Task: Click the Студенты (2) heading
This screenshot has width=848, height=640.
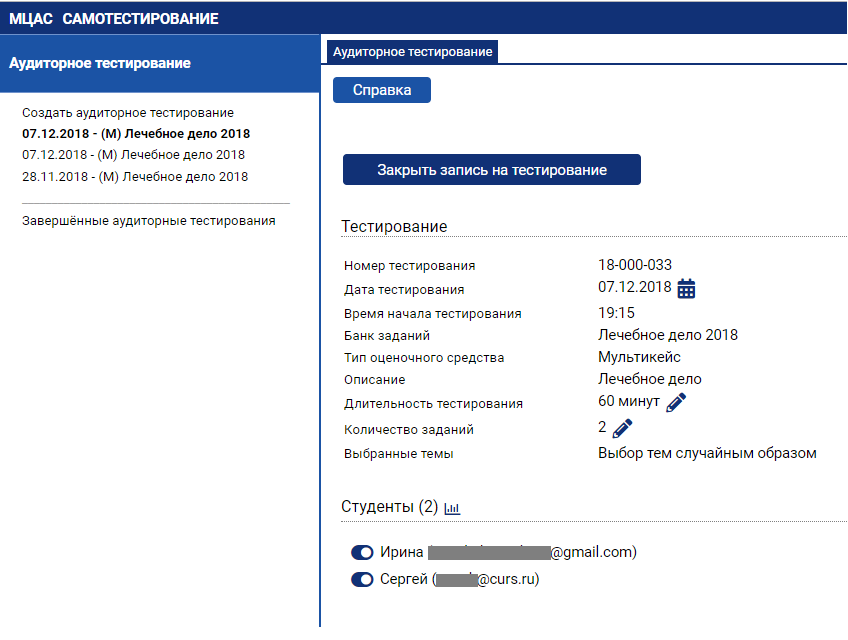Action: coord(389,507)
